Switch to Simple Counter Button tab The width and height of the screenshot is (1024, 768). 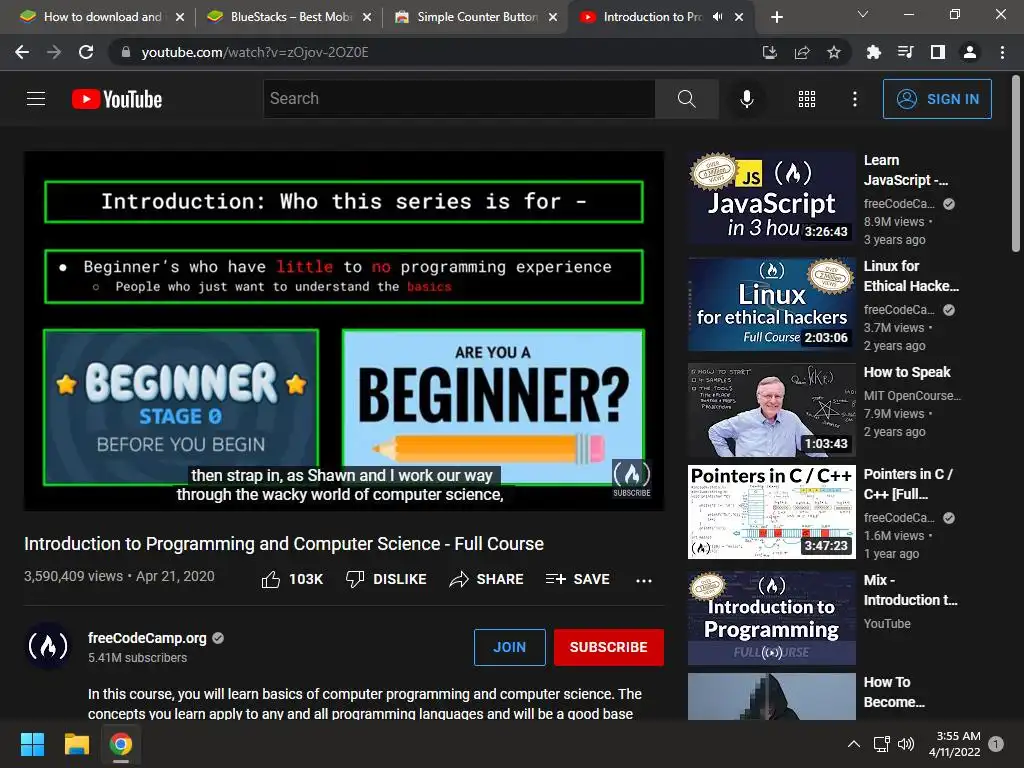[475, 17]
